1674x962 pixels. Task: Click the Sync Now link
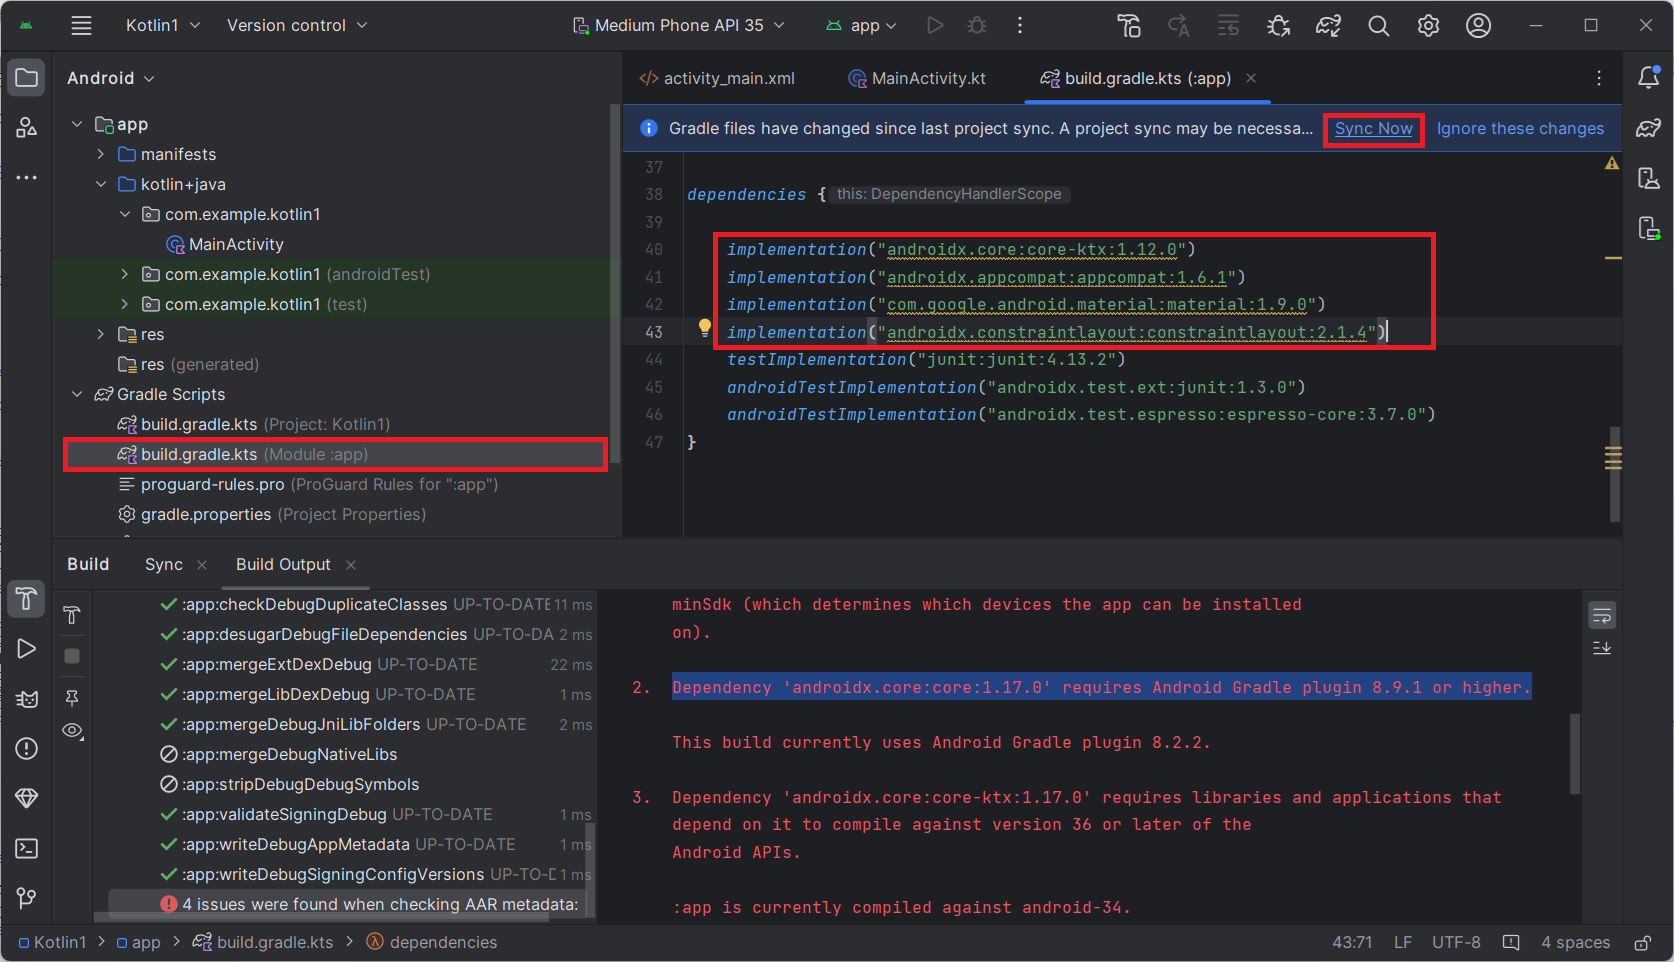(1373, 129)
